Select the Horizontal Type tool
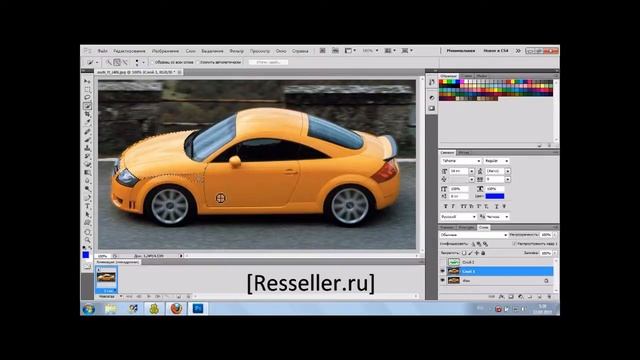640x360 pixels. click(x=87, y=206)
